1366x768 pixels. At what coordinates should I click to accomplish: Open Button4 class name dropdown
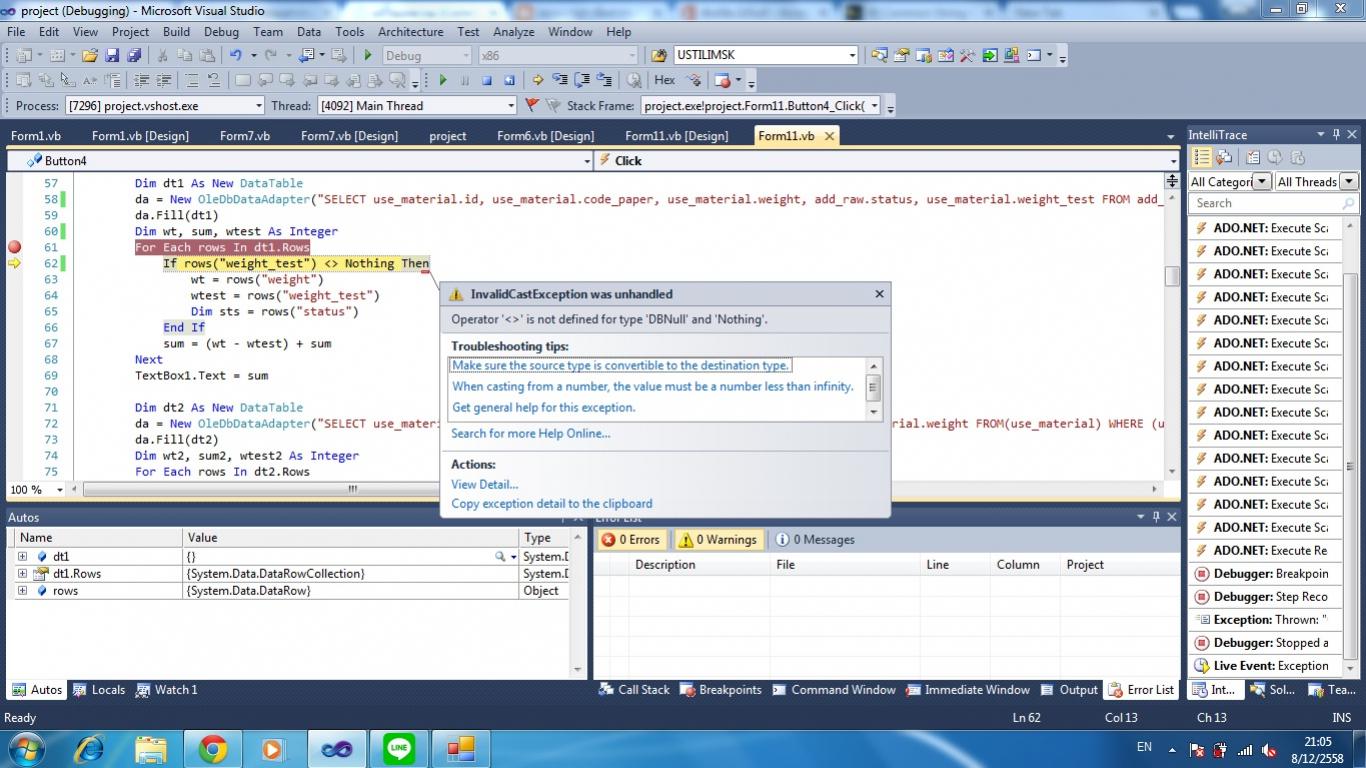click(x=300, y=160)
